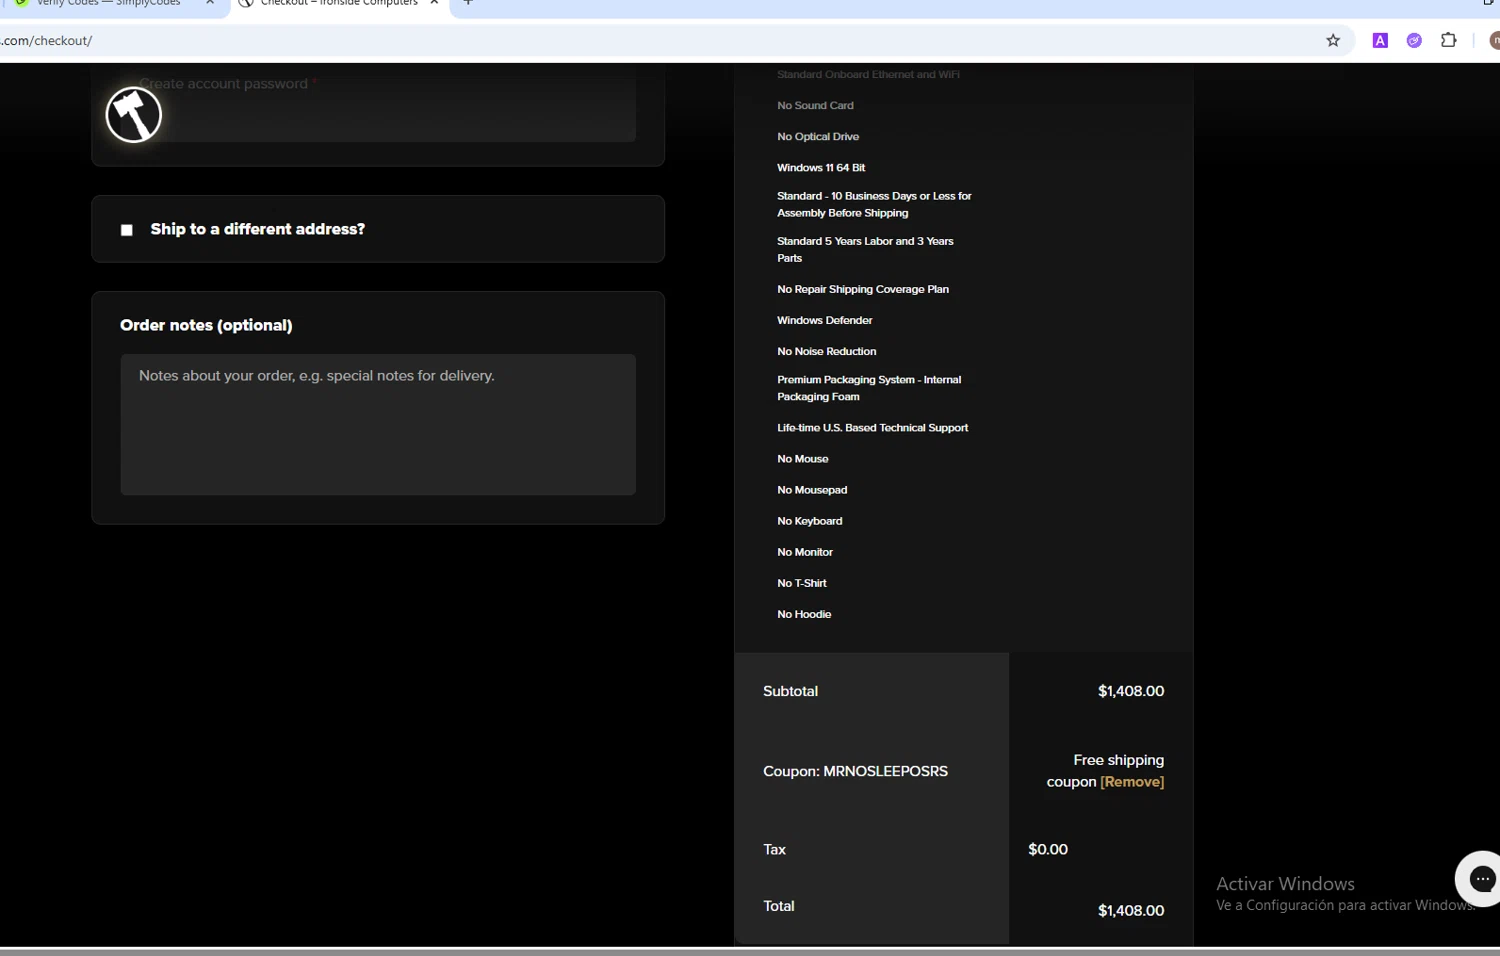
Task: Click the No T-Shirt line
Action: [802, 583]
